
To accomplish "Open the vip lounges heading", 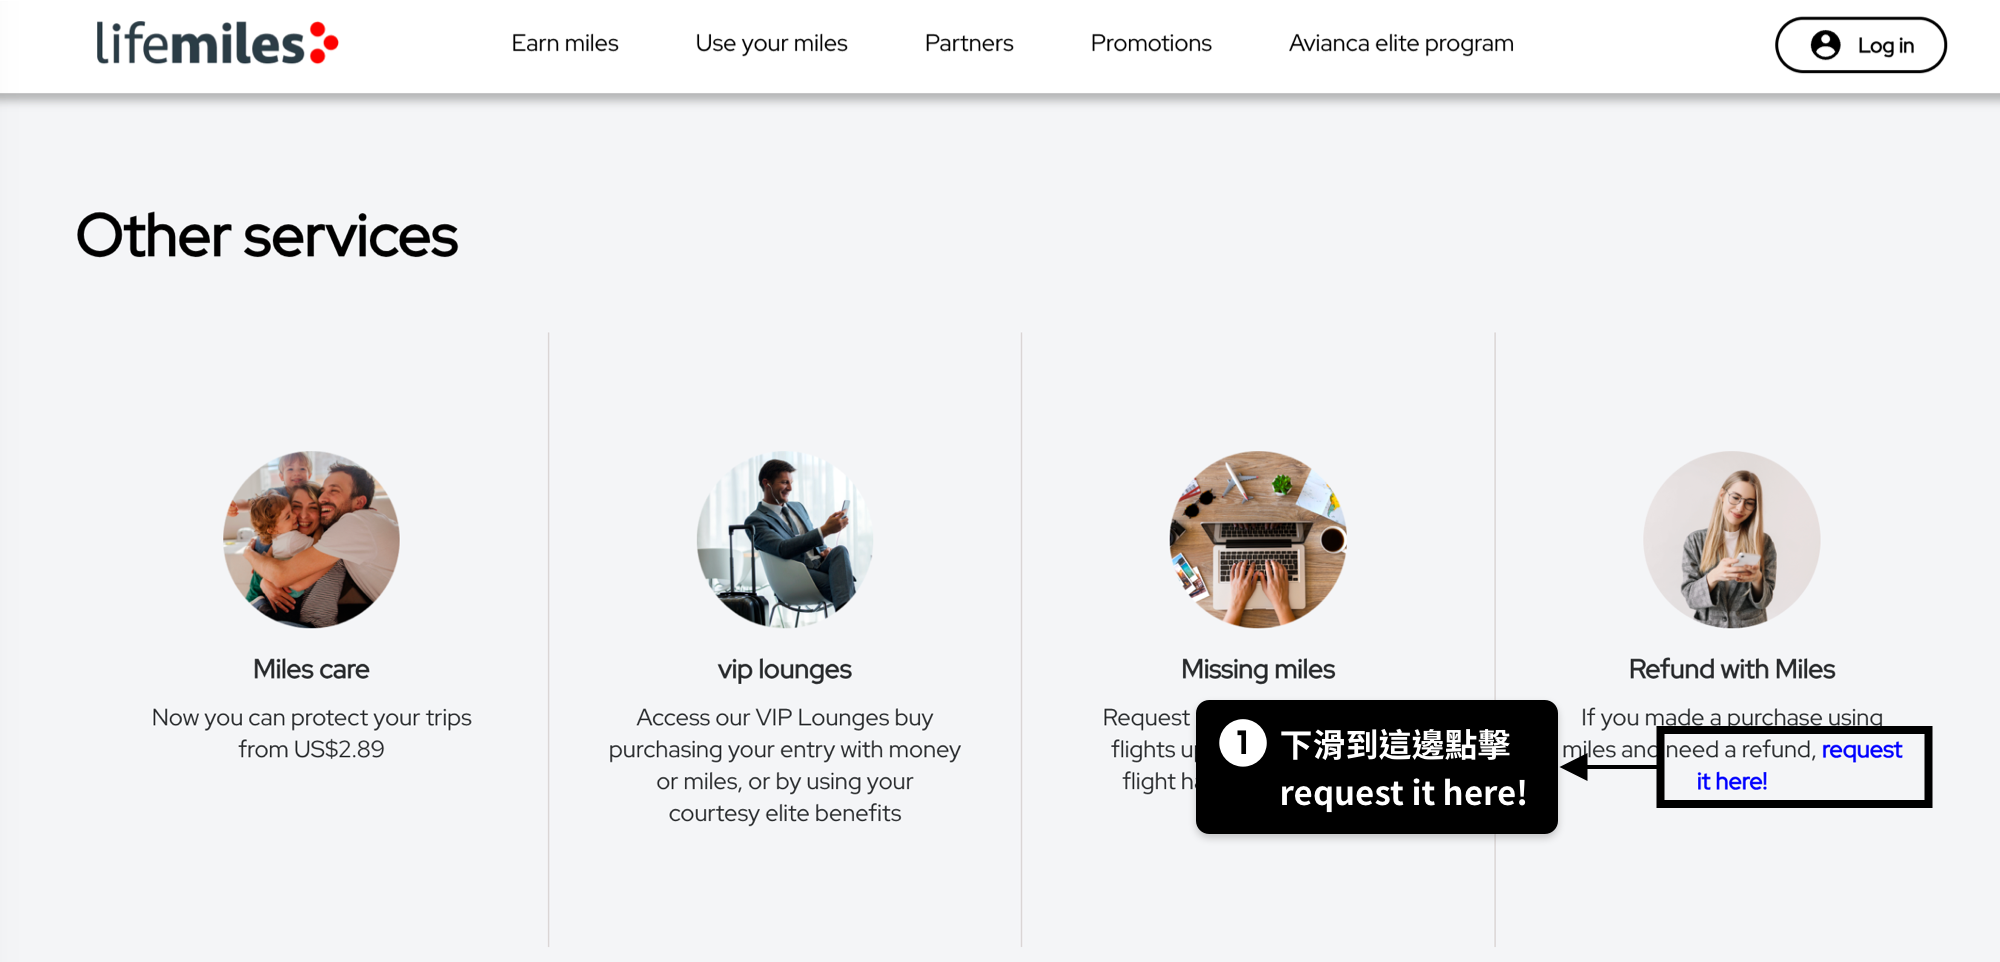I will (x=785, y=669).
